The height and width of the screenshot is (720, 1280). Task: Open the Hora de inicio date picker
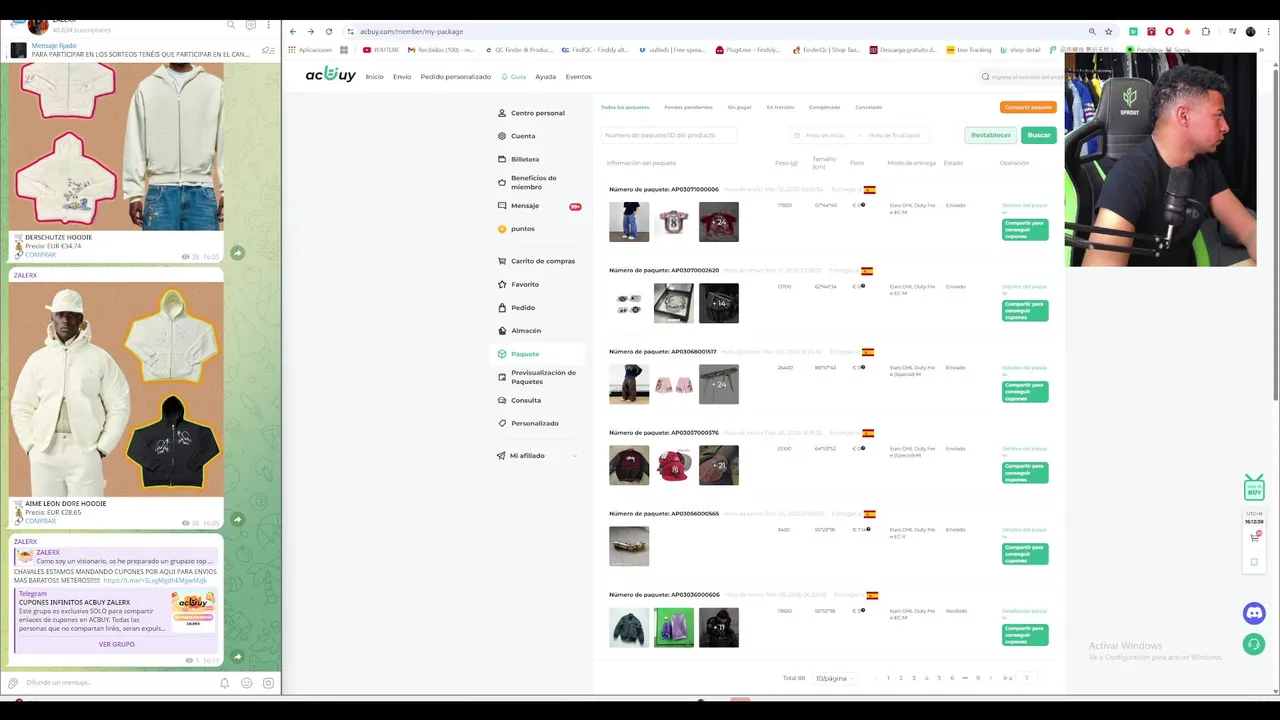[825, 135]
